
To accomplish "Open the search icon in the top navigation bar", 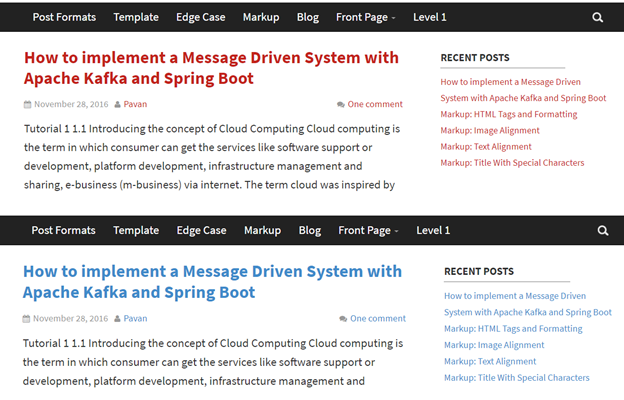I will (x=597, y=18).
